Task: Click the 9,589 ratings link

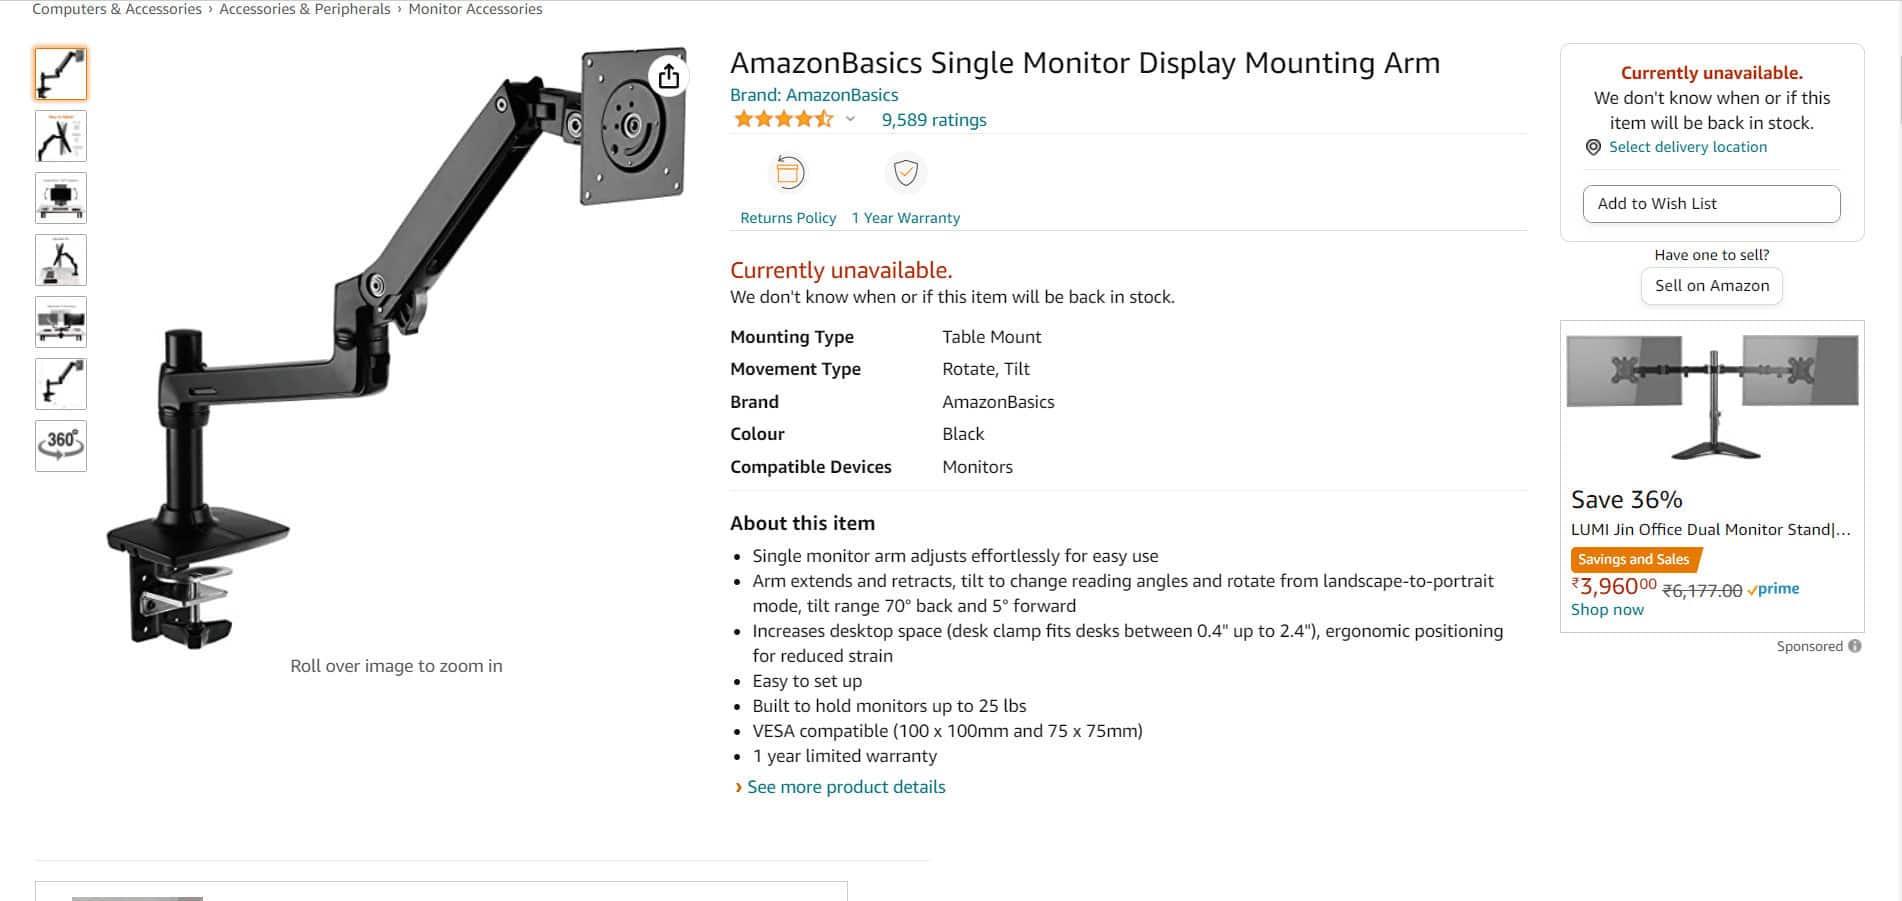Action: [932, 119]
